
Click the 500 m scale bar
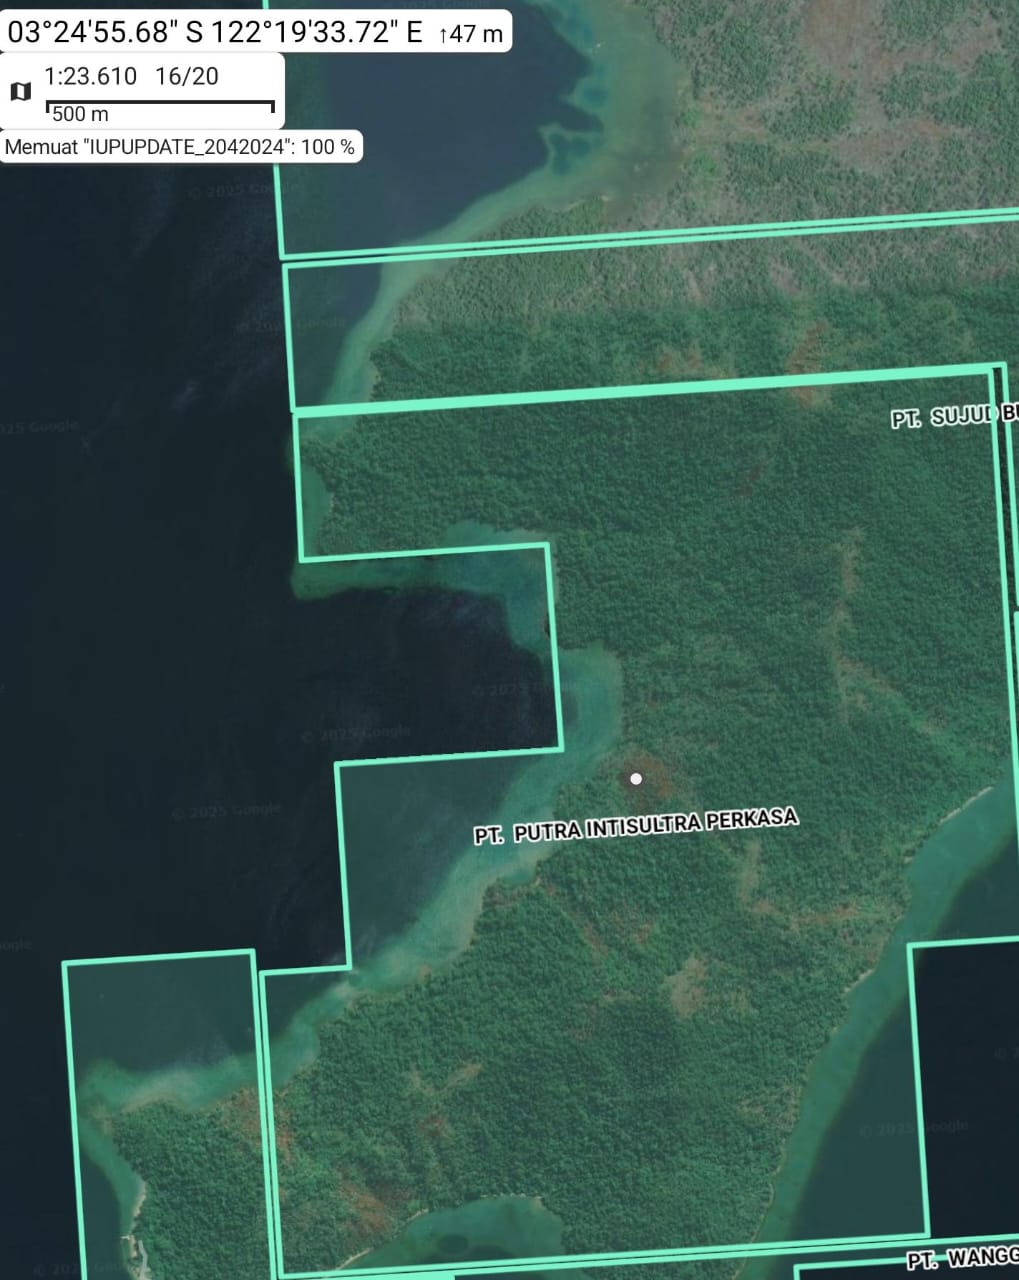(x=160, y=108)
